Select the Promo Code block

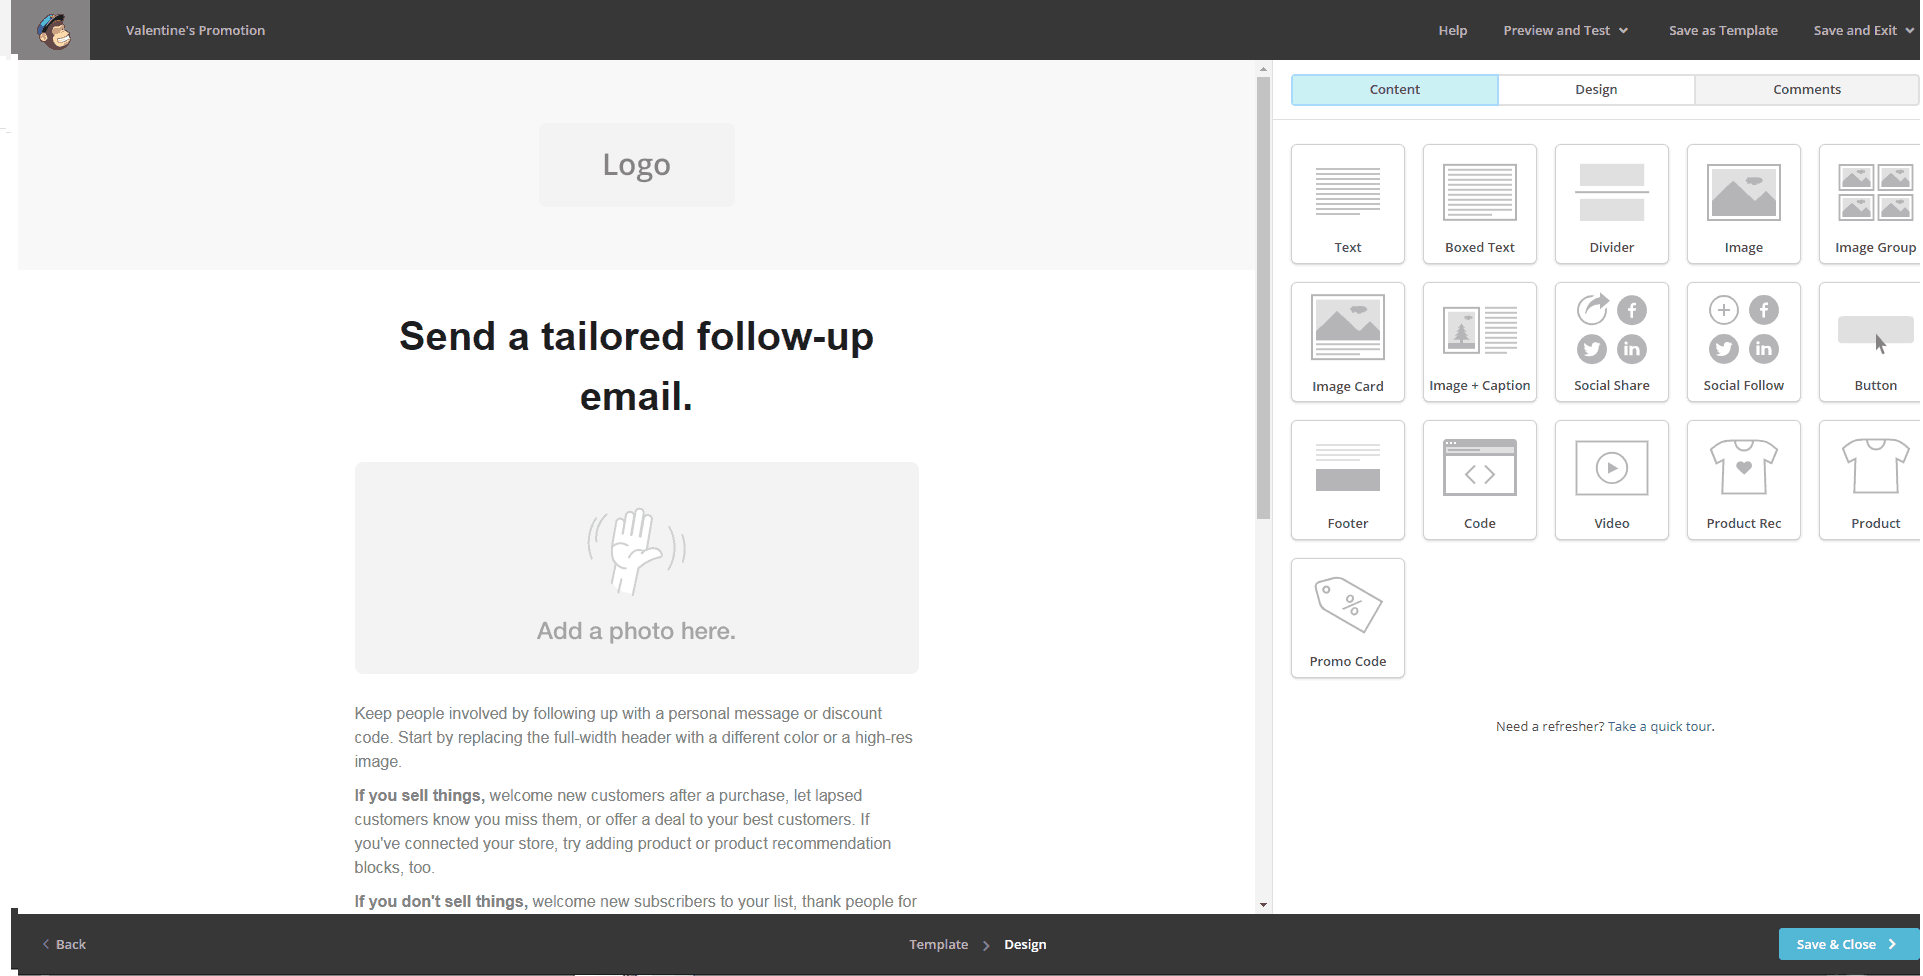coord(1347,618)
